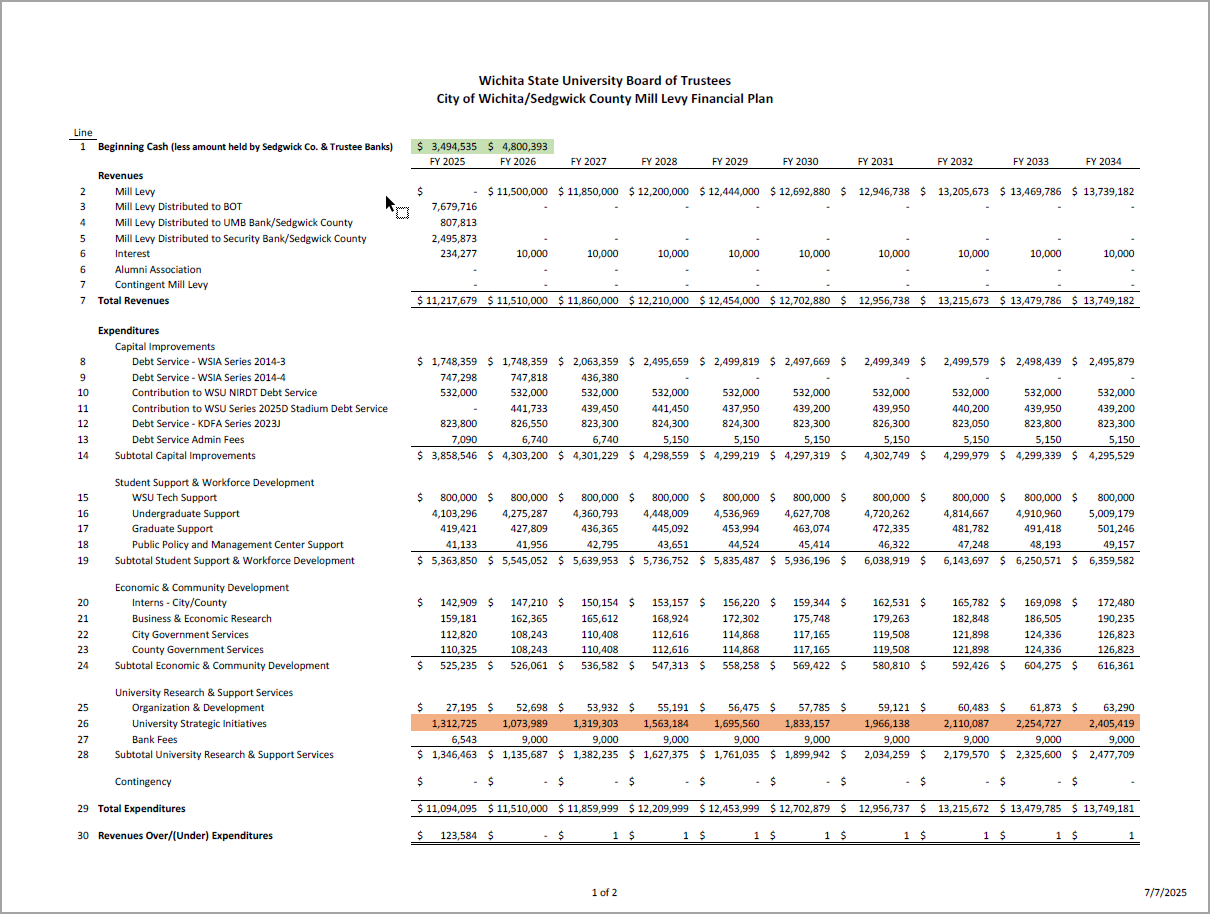Screen dimensions: 1210x914
Task: Click the 'WSU Tech Support' row label
Action: tap(174, 498)
